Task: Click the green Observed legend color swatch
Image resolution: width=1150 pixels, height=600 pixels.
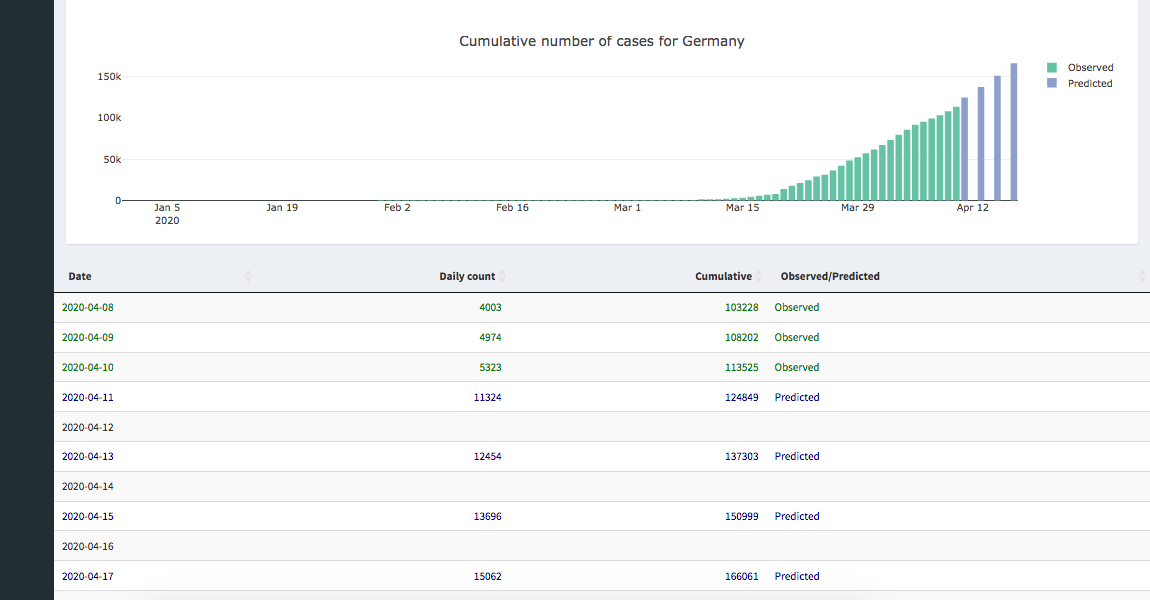Action: pyautogui.click(x=1051, y=68)
